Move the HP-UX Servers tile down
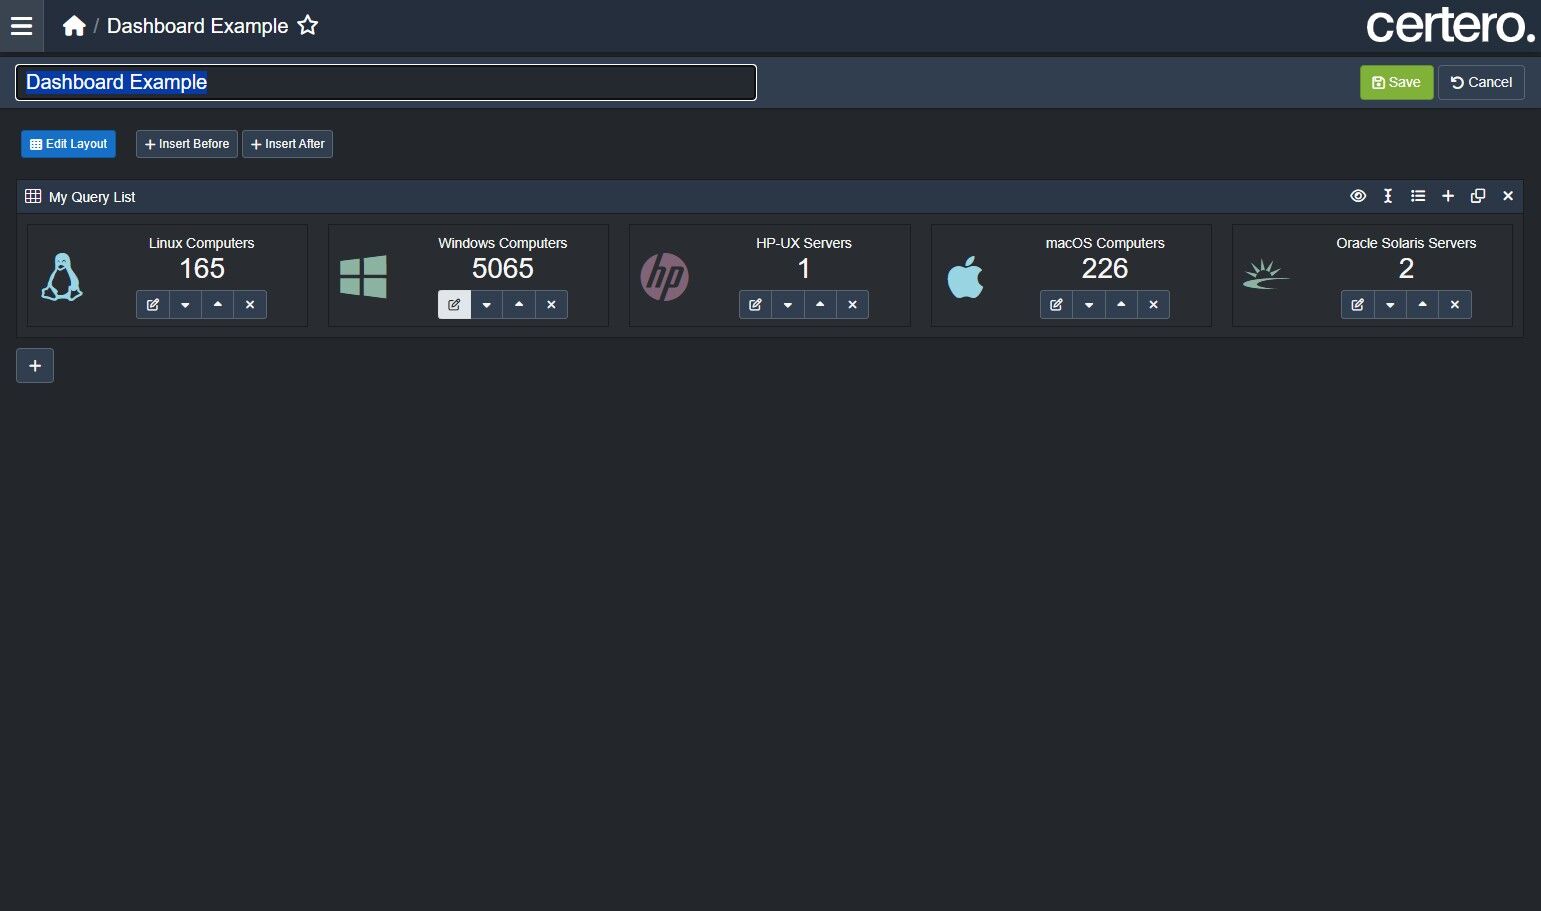 [x=788, y=305]
